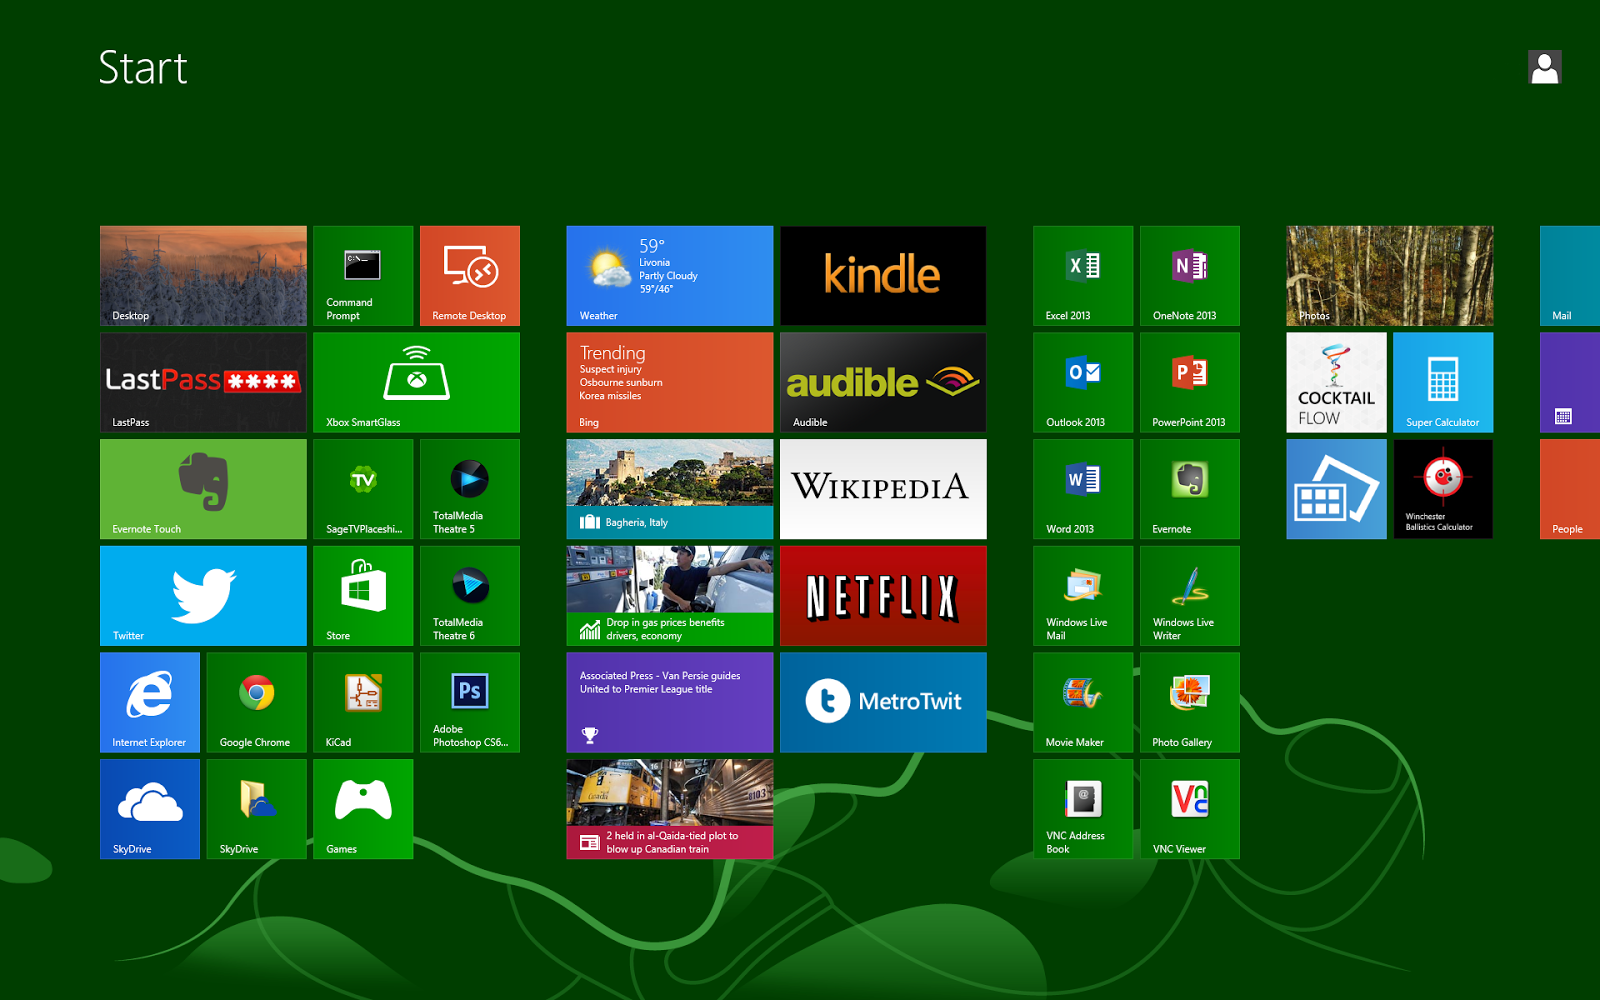Launch Word 2013
Screen dimensions: 1600x1000
1083,489
